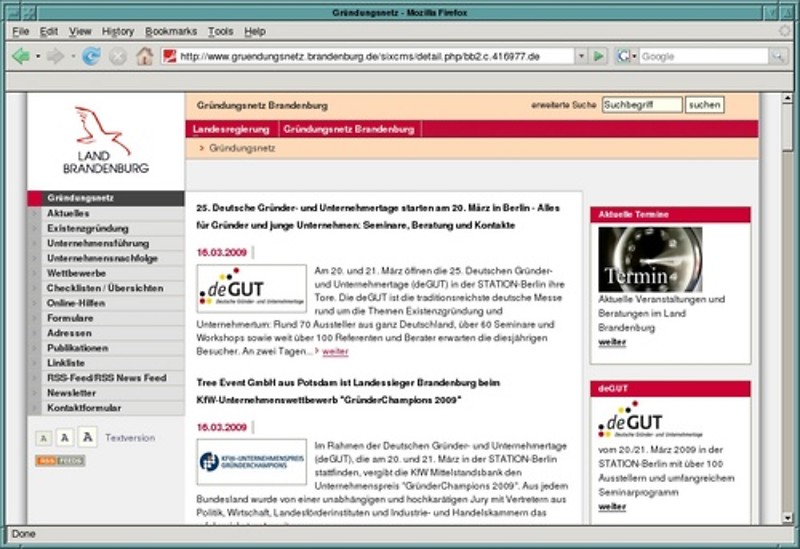
Task: Click the green Go arrow button
Action: tap(599, 56)
